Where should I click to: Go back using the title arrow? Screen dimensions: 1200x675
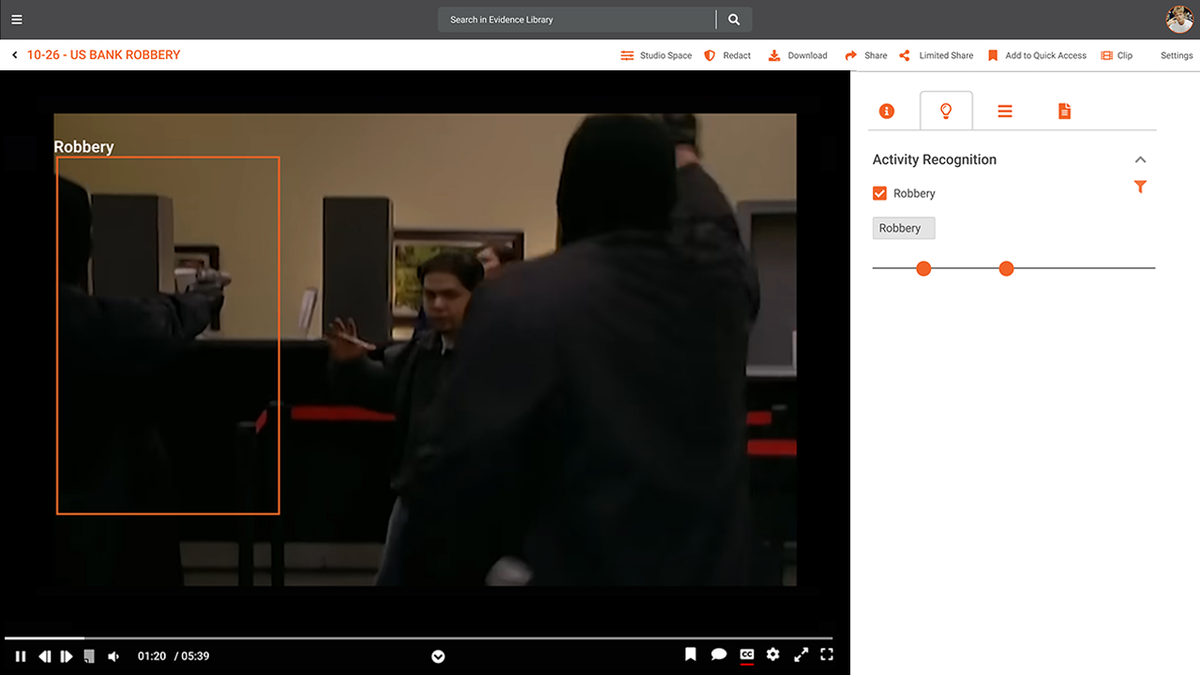15,55
